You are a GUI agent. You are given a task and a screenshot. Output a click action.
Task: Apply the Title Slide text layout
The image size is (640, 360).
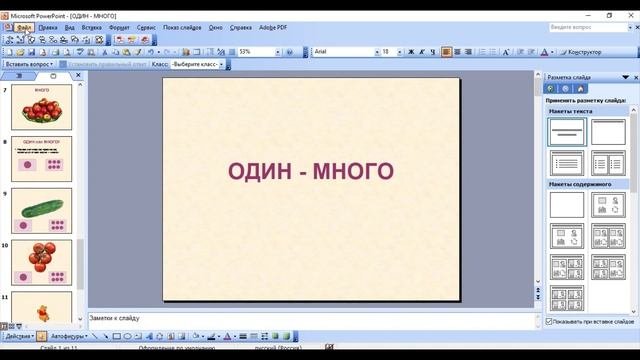pyautogui.click(x=567, y=132)
